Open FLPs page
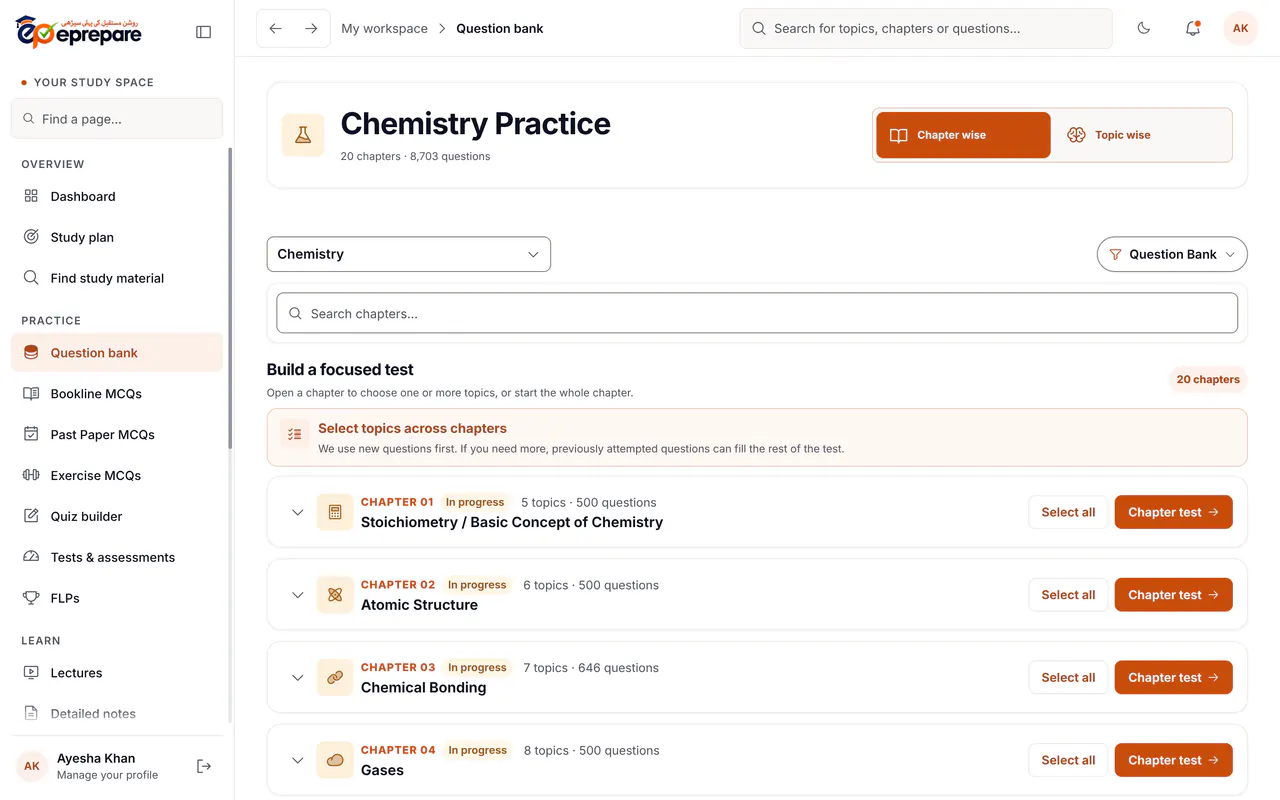1280x800 pixels. pos(117,598)
